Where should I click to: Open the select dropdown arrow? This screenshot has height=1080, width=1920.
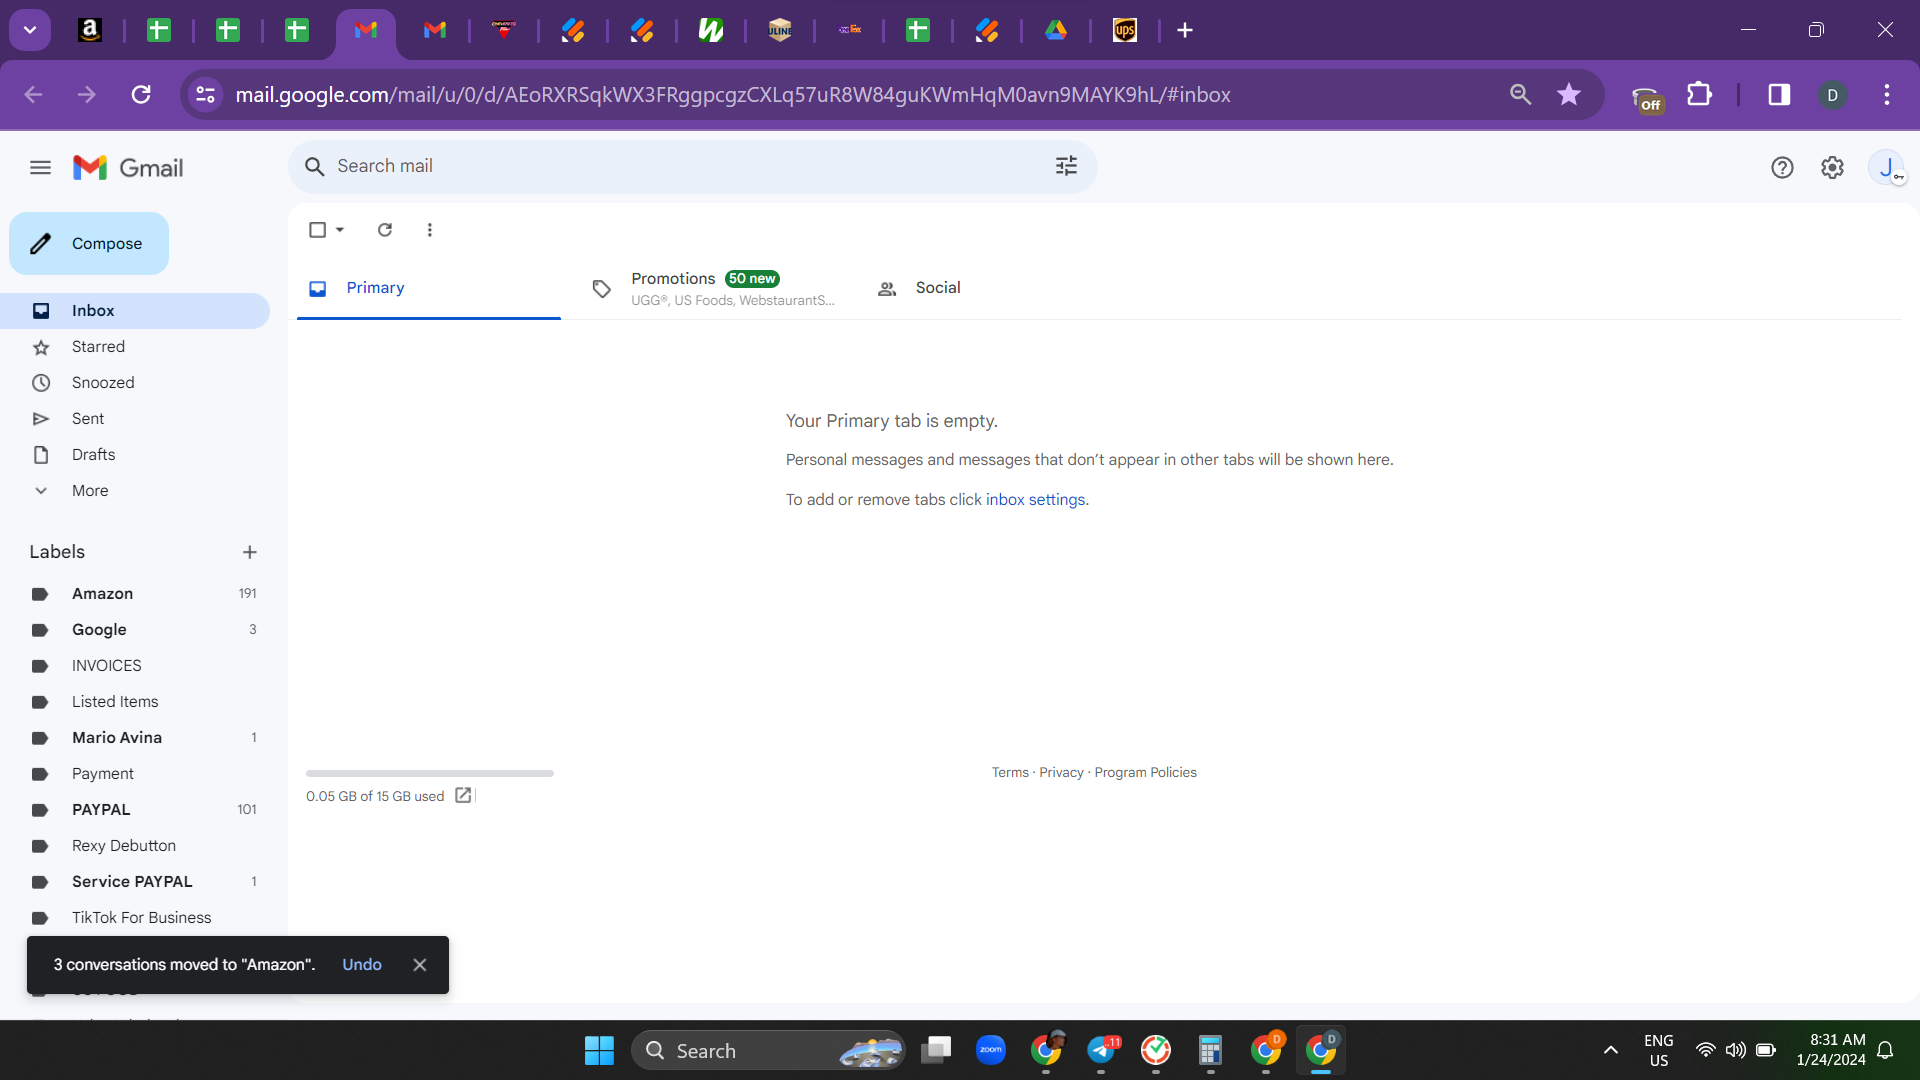tap(340, 230)
